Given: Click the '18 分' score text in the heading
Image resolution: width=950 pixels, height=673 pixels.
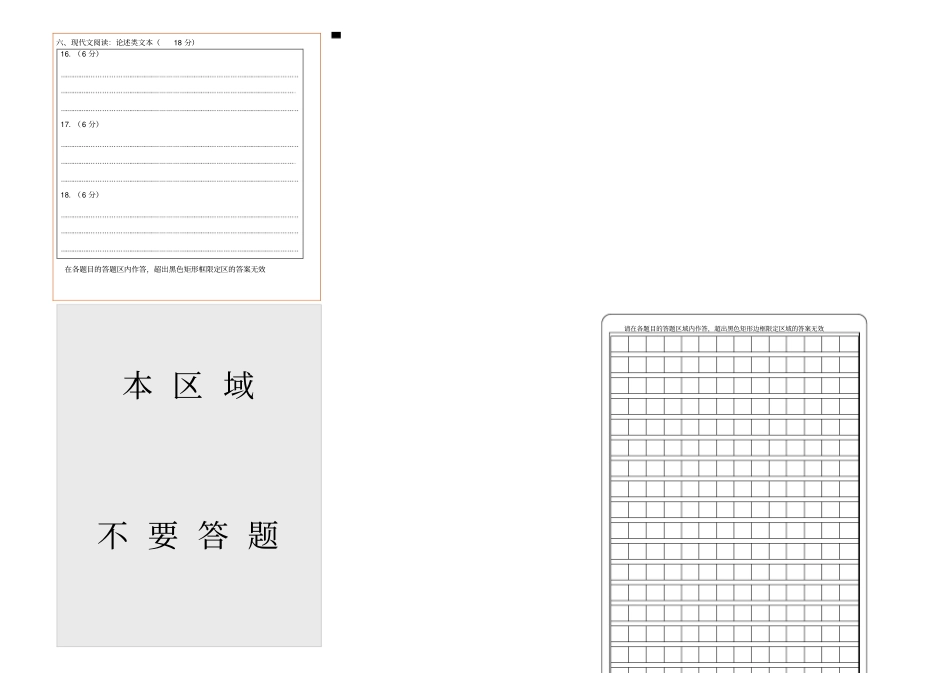Looking at the screenshot, I should click(183, 42).
